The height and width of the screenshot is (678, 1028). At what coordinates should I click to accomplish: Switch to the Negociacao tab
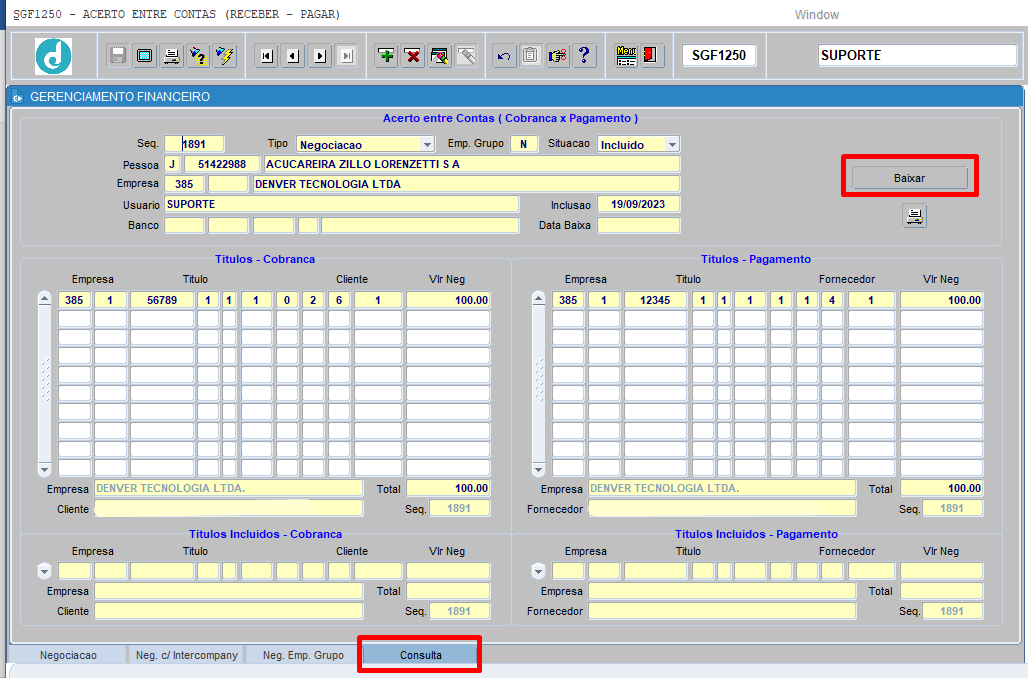pyautogui.click(x=68, y=655)
